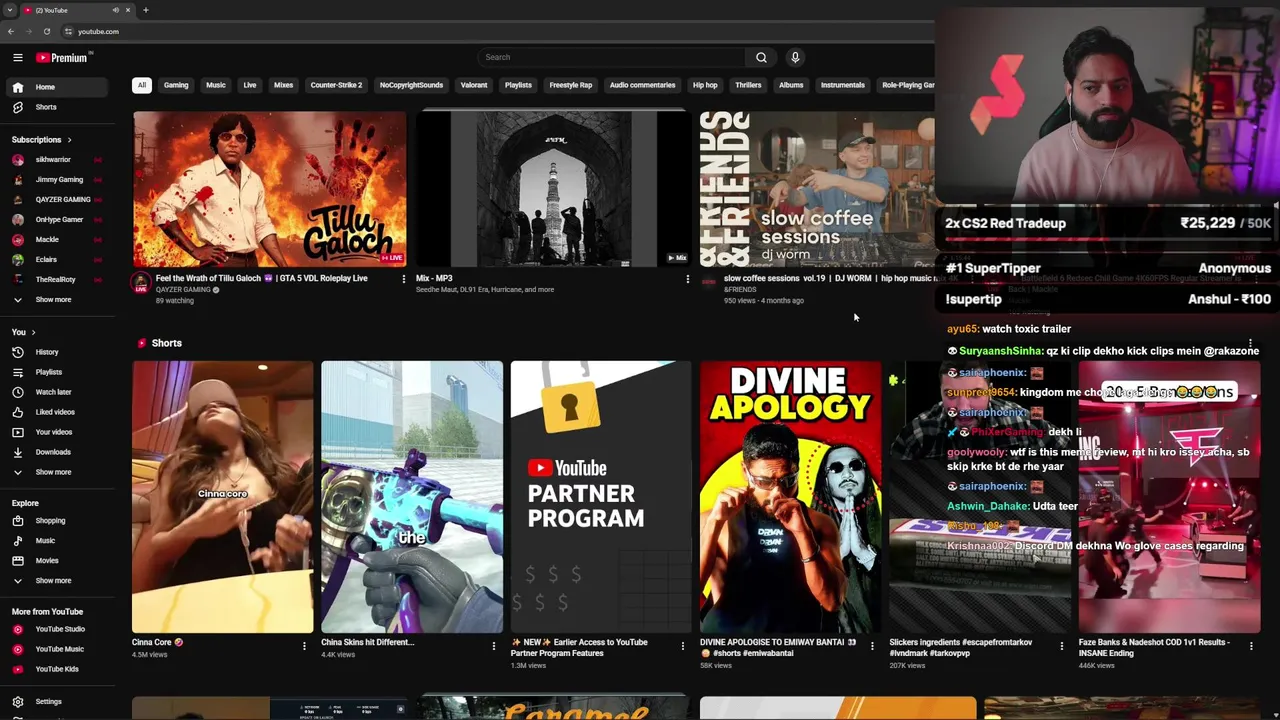The height and width of the screenshot is (720, 1280).
Task: Play the Divine Apology short thumbnail
Action: (790, 497)
